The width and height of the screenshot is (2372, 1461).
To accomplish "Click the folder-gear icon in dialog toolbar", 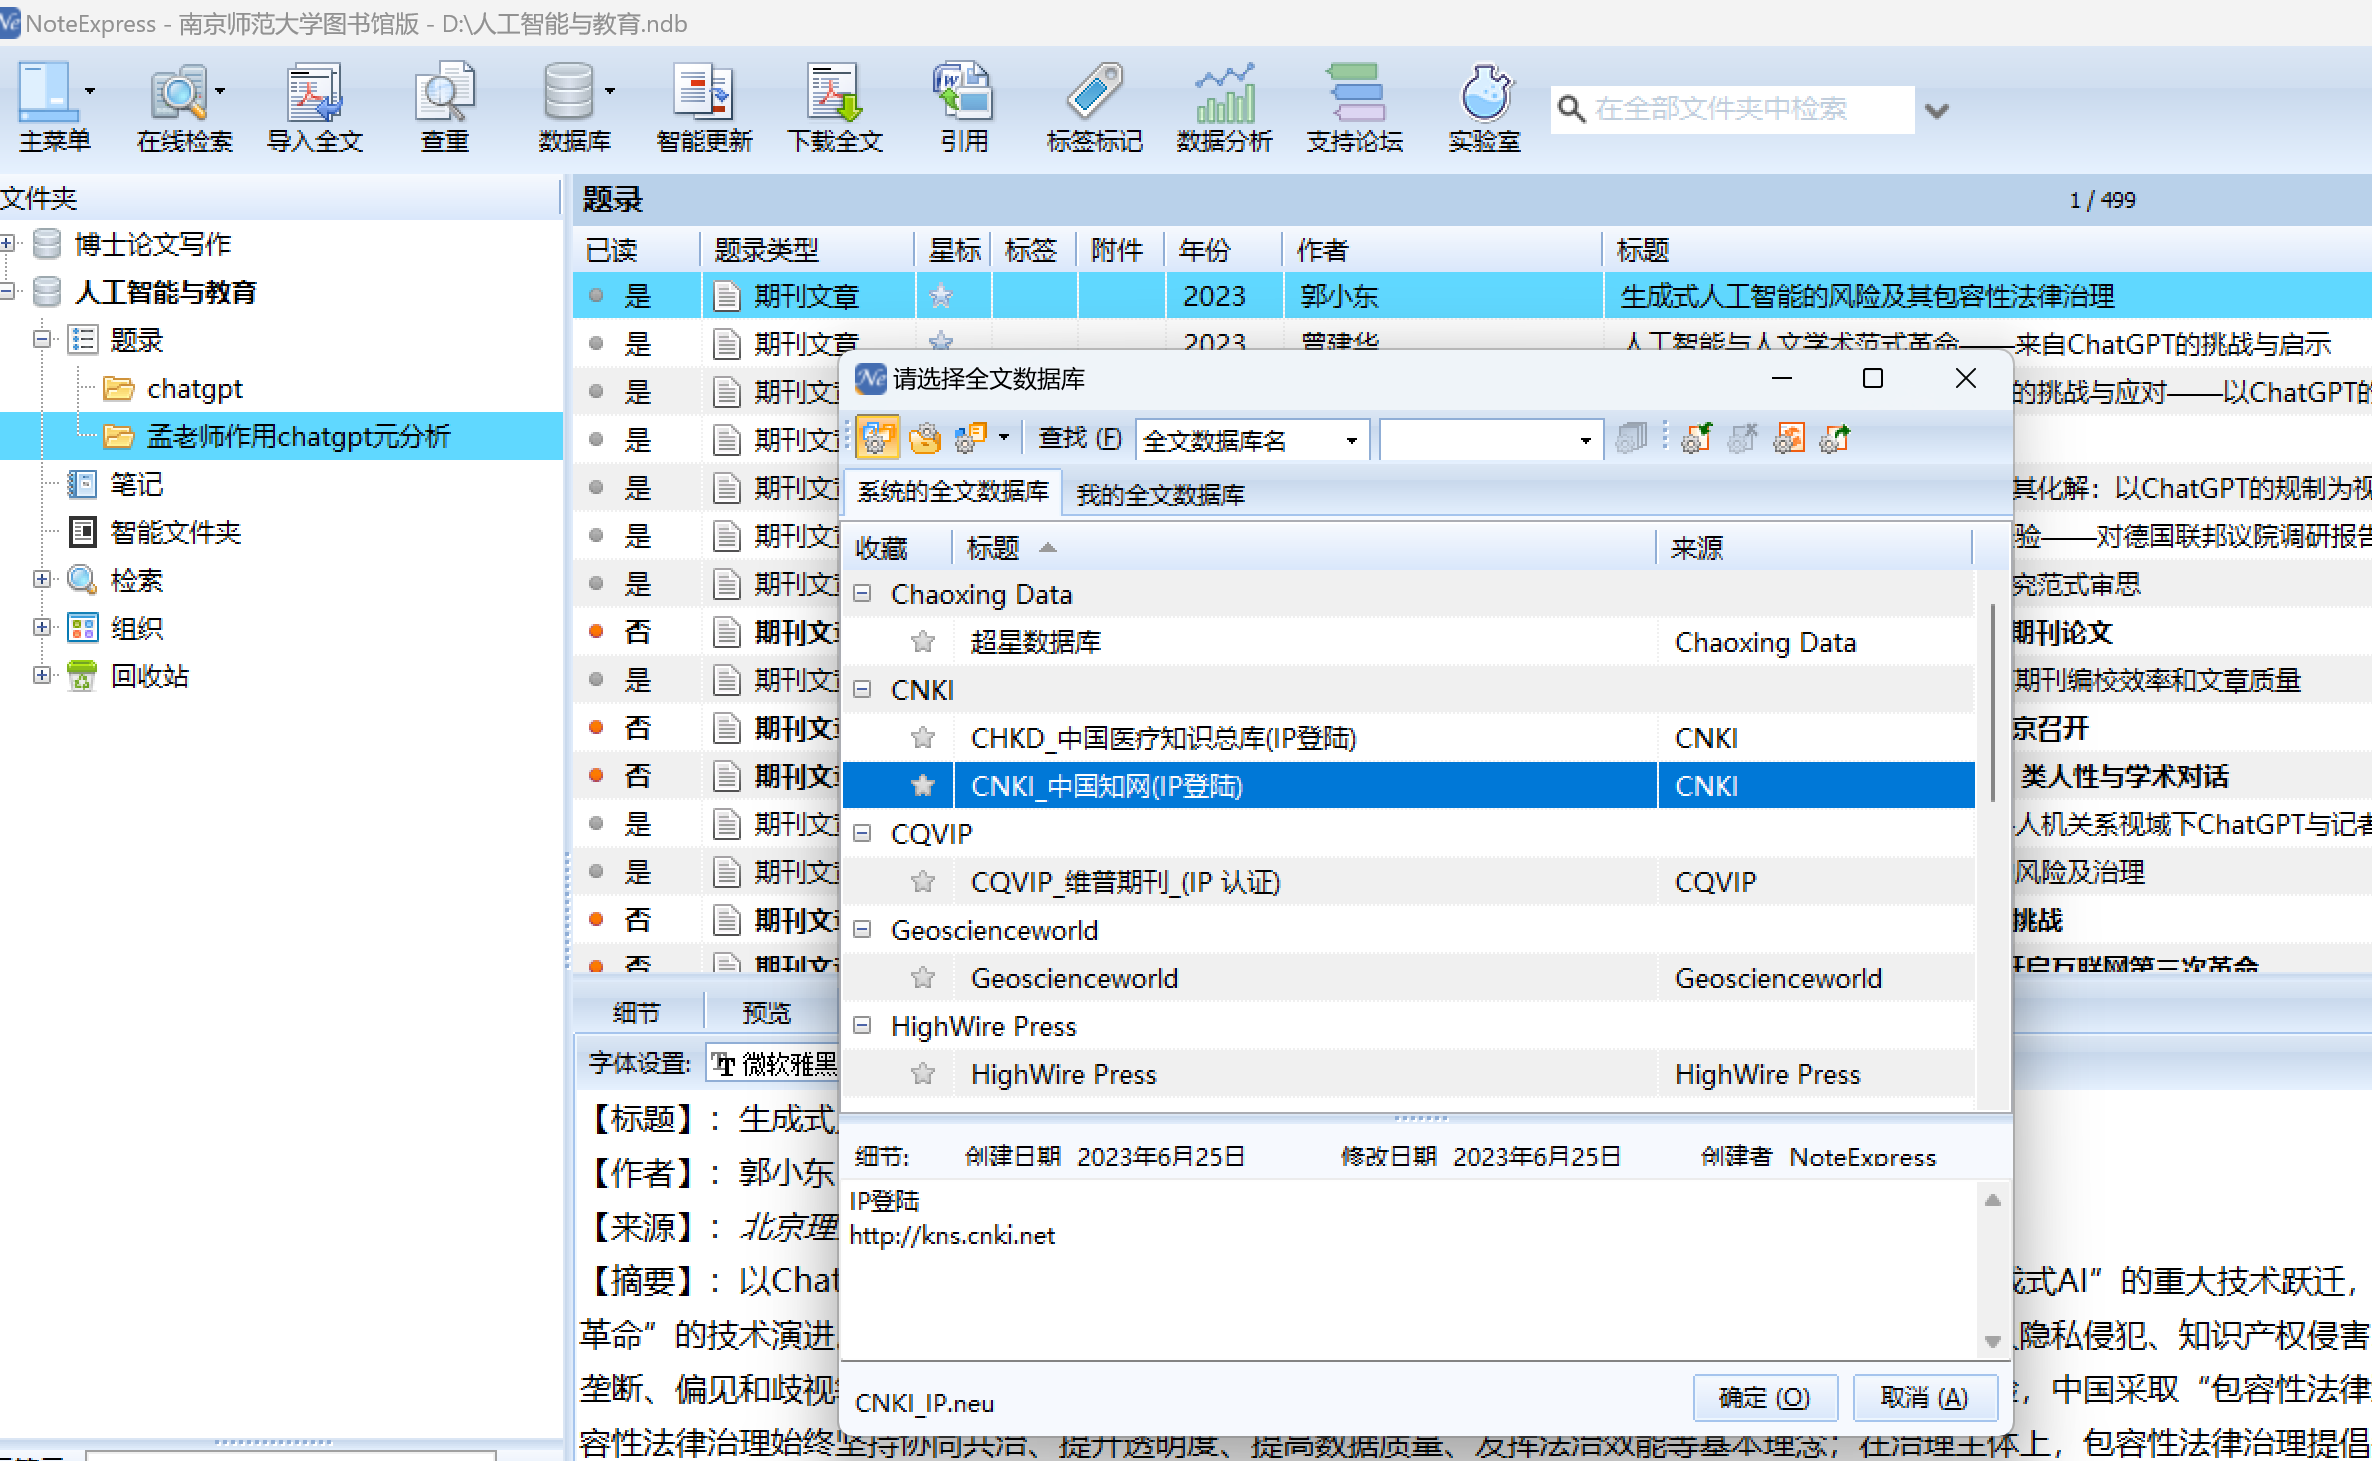I will 925,438.
